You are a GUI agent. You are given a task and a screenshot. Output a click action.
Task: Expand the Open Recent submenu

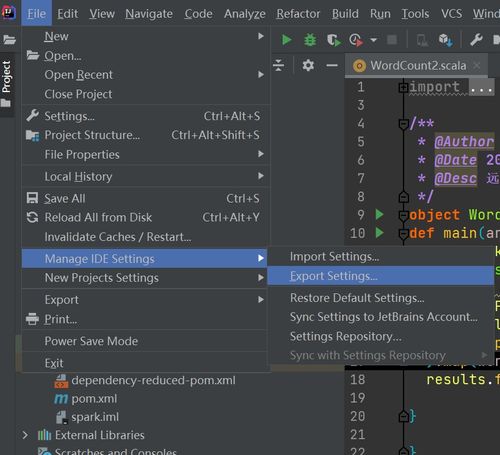click(145, 75)
